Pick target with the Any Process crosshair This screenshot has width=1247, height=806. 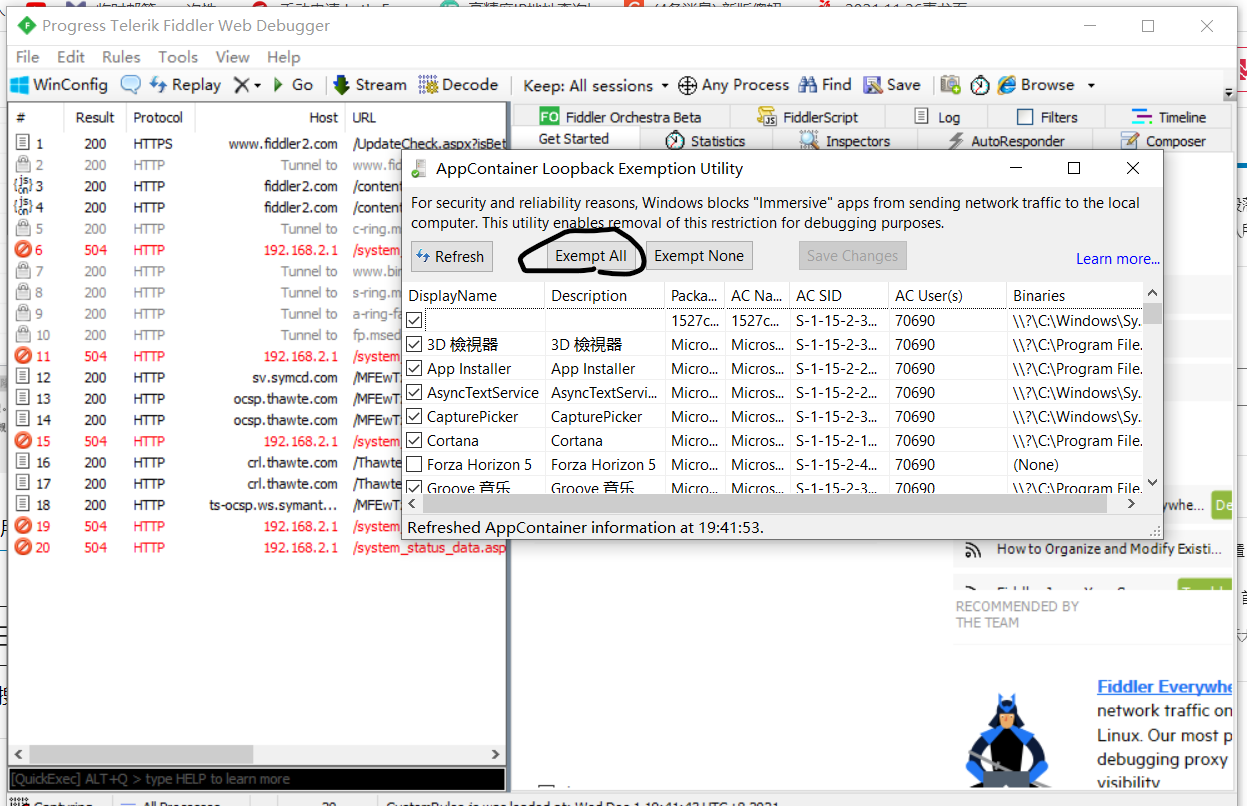[733, 85]
